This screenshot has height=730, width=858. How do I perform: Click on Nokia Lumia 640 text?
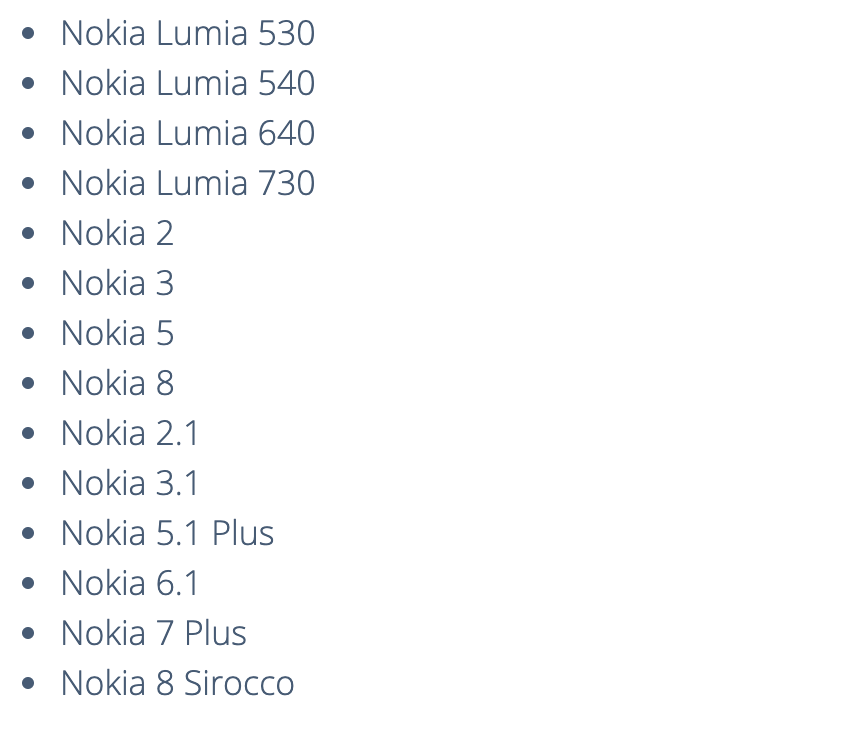coord(188,133)
